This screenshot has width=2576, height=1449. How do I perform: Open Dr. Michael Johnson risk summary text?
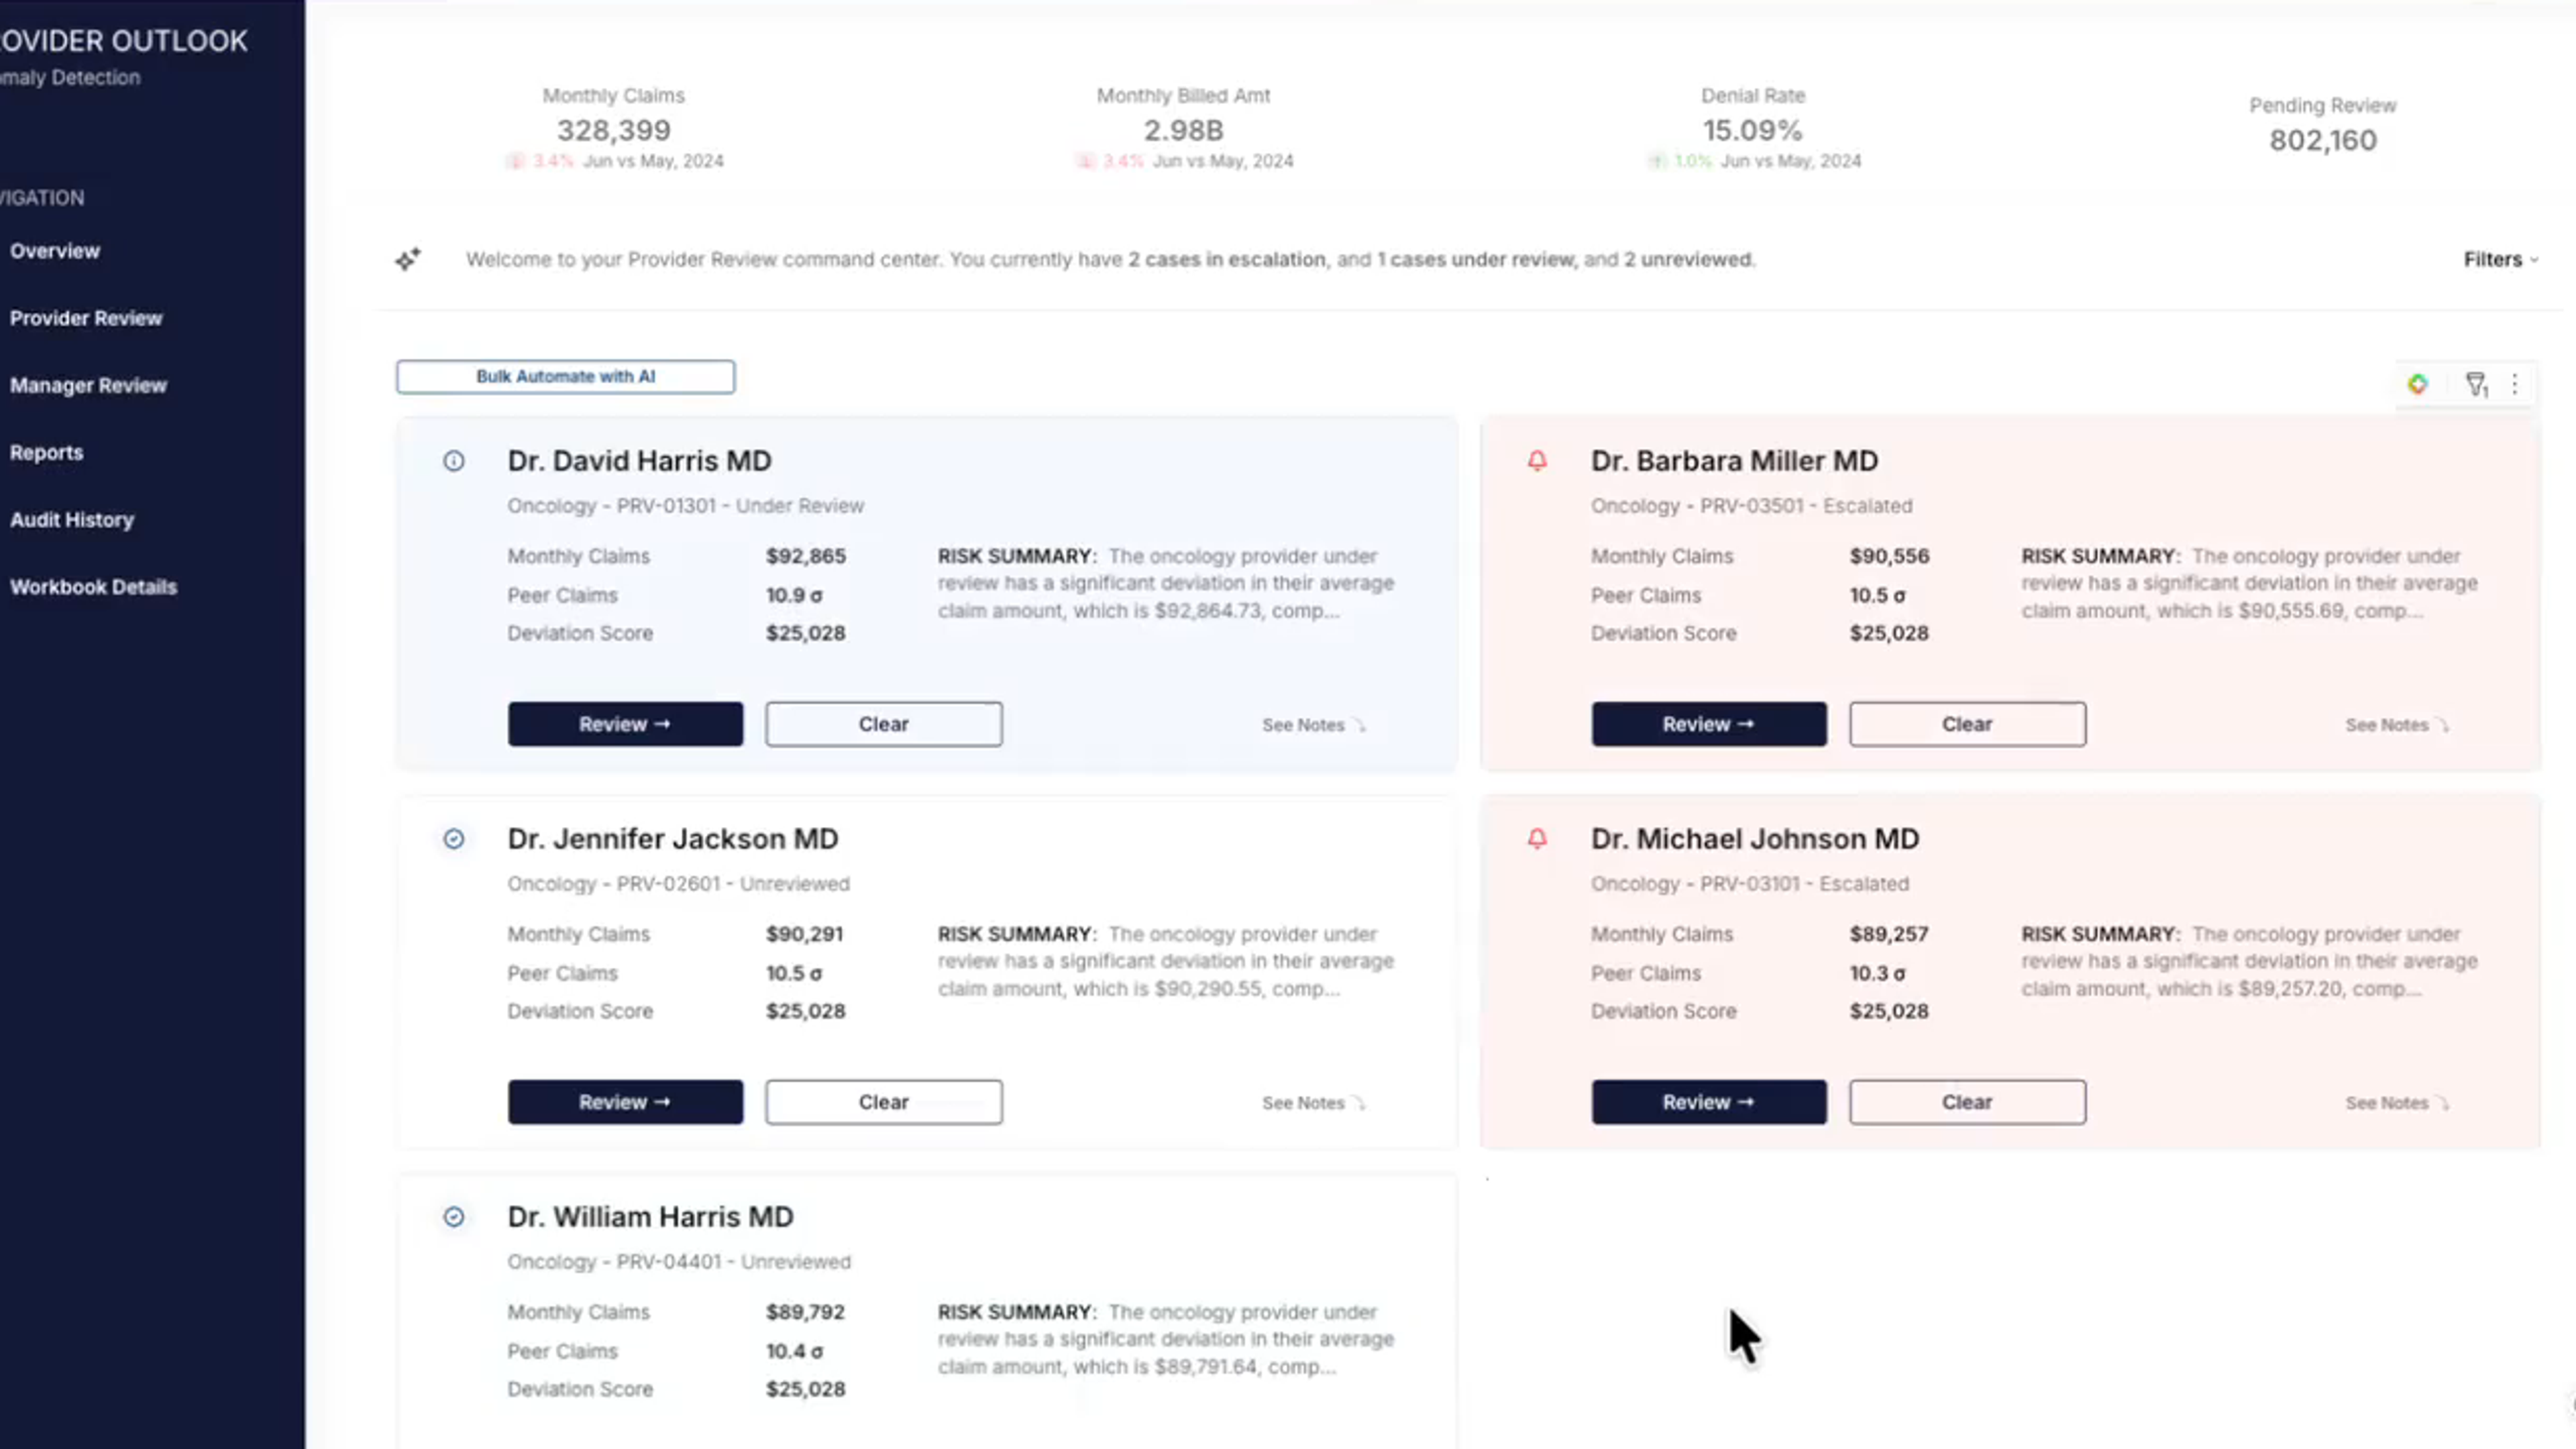[x=2249, y=961]
